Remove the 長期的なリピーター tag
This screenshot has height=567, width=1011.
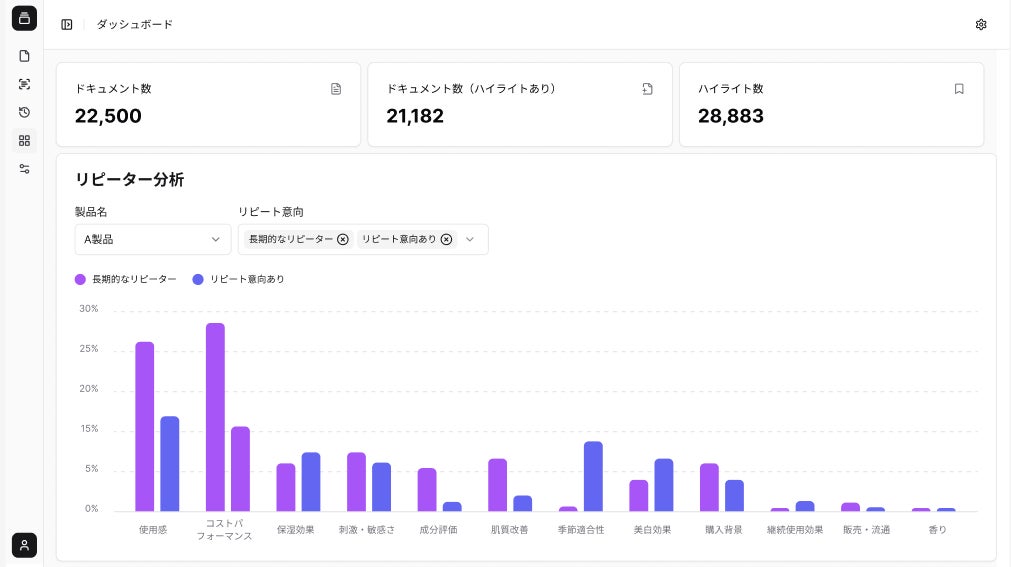(x=343, y=239)
